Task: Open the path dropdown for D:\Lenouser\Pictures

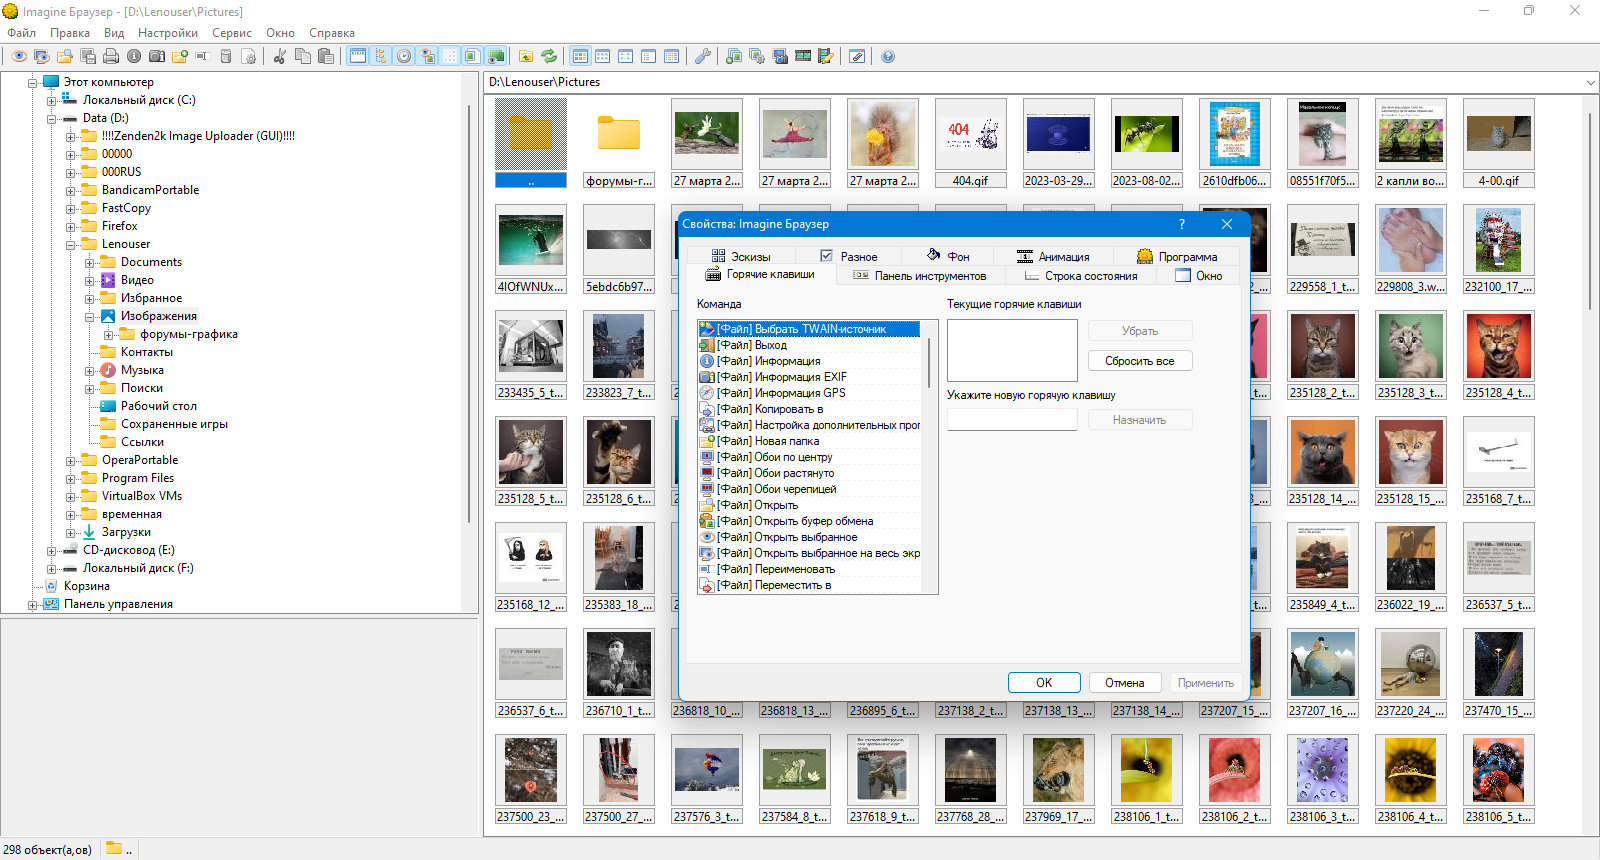Action: coord(1589,82)
